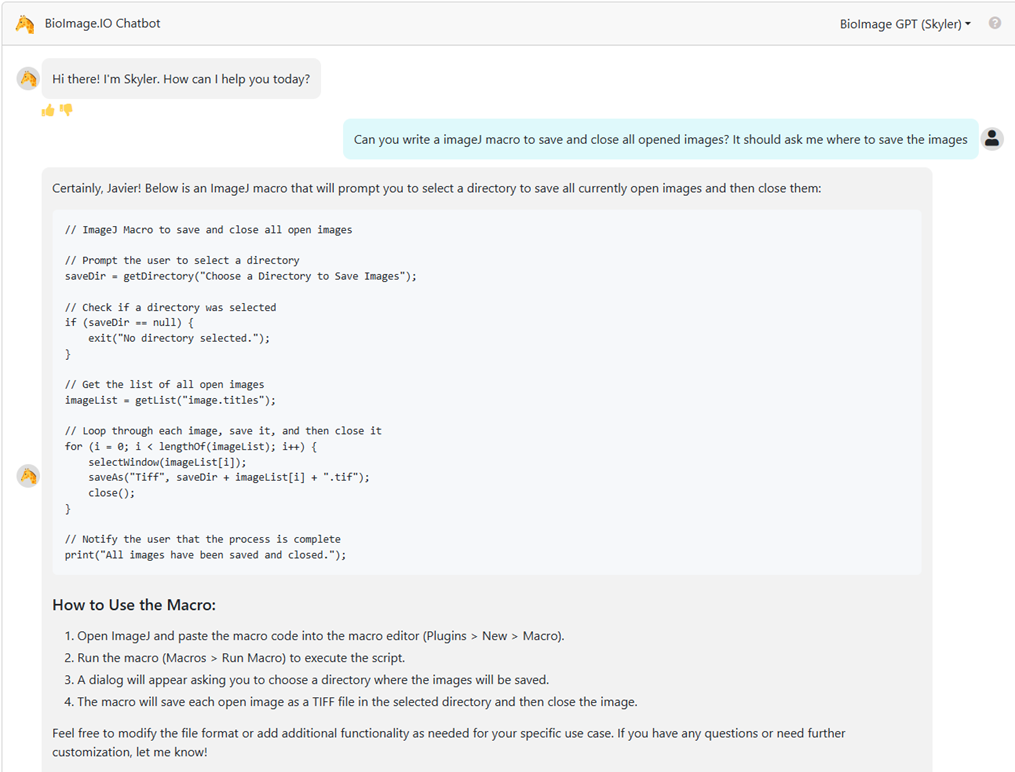The width and height of the screenshot is (1015, 772).
Task: Click step 4 about saving as TIFF
Action: [357, 701]
